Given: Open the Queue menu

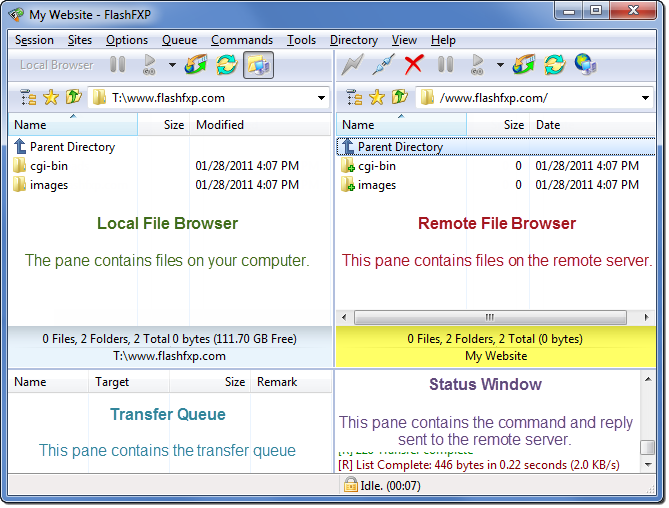Looking at the screenshot, I should pyautogui.click(x=179, y=40).
